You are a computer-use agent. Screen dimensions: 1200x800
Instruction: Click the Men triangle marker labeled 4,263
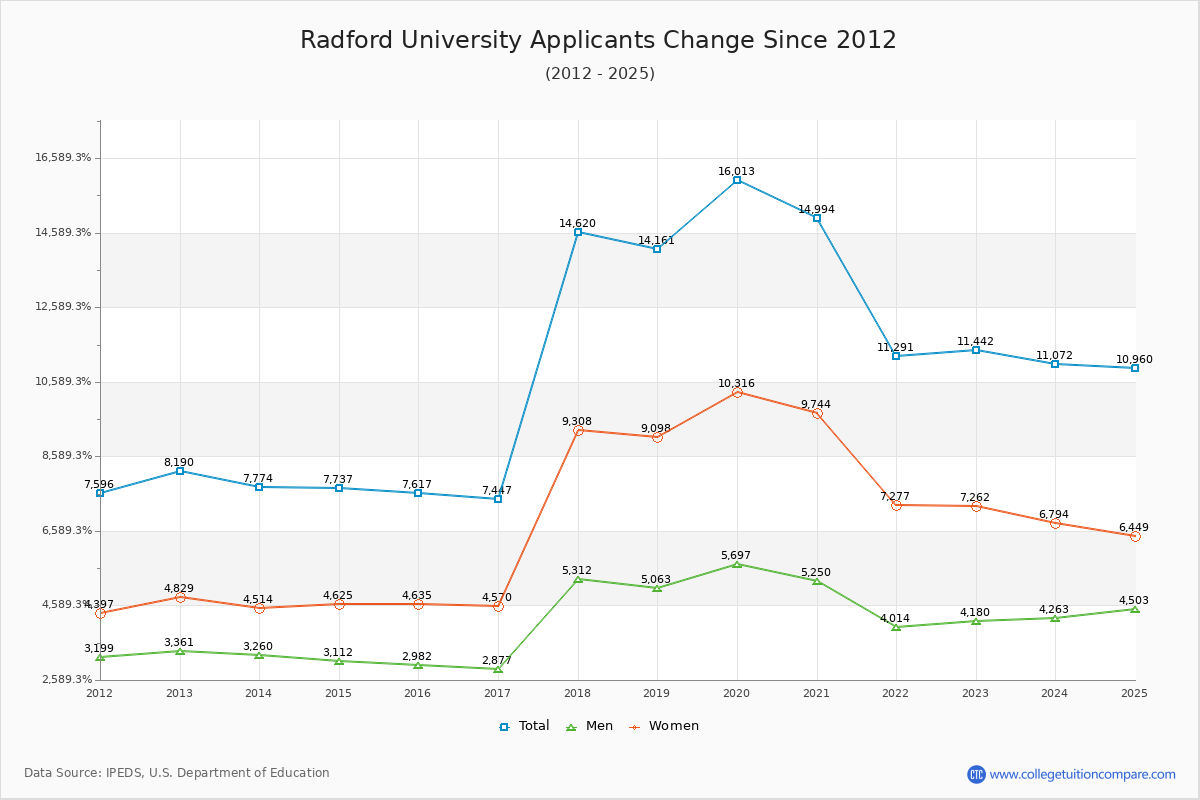coord(1055,618)
